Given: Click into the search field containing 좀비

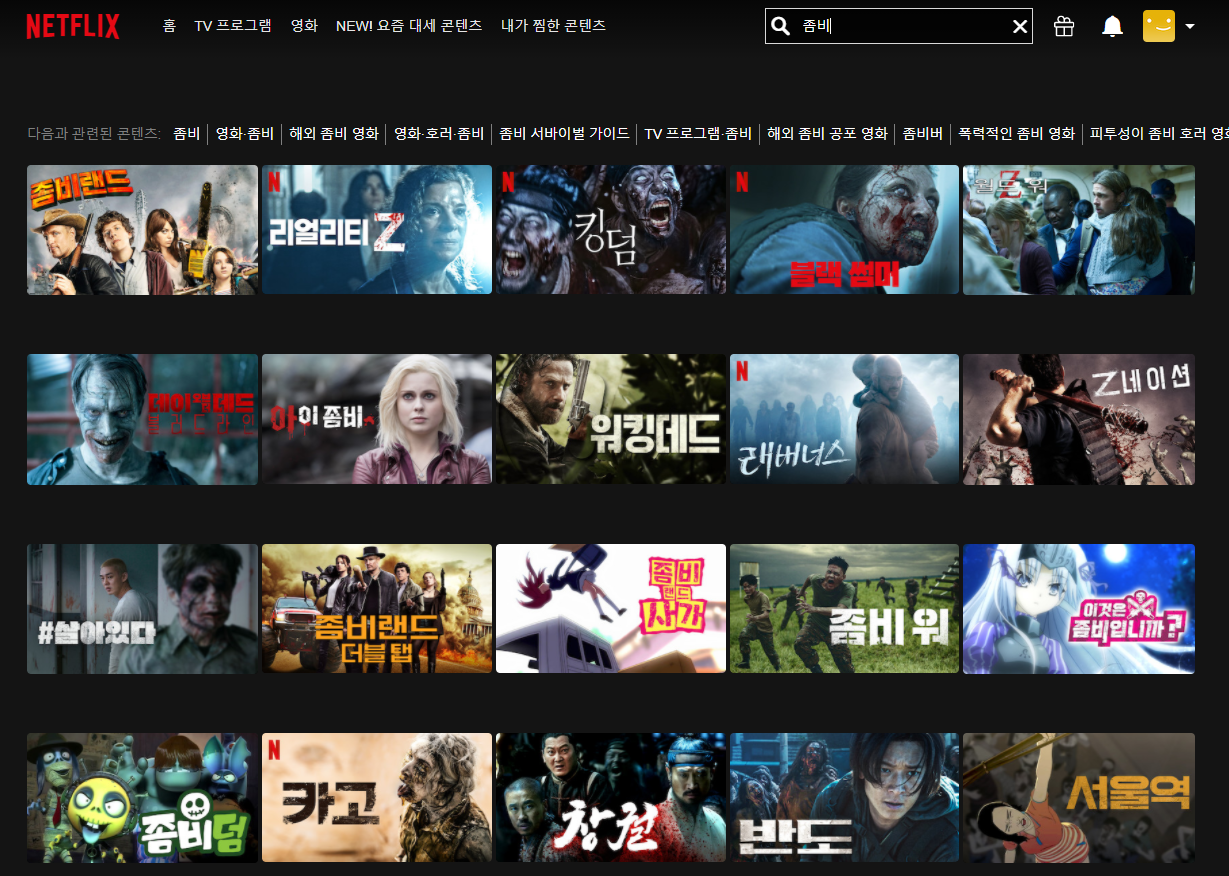Looking at the screenshot, I should [x=899, y=26].
